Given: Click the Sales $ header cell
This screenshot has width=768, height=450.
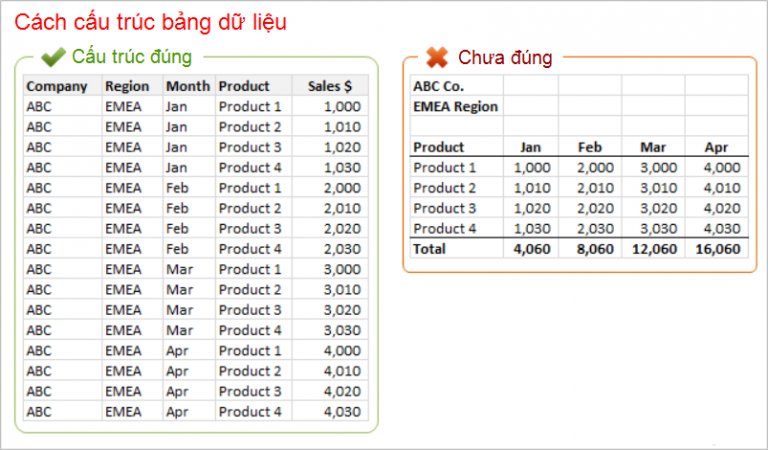Looking at the screenshot, I should 330,86.
